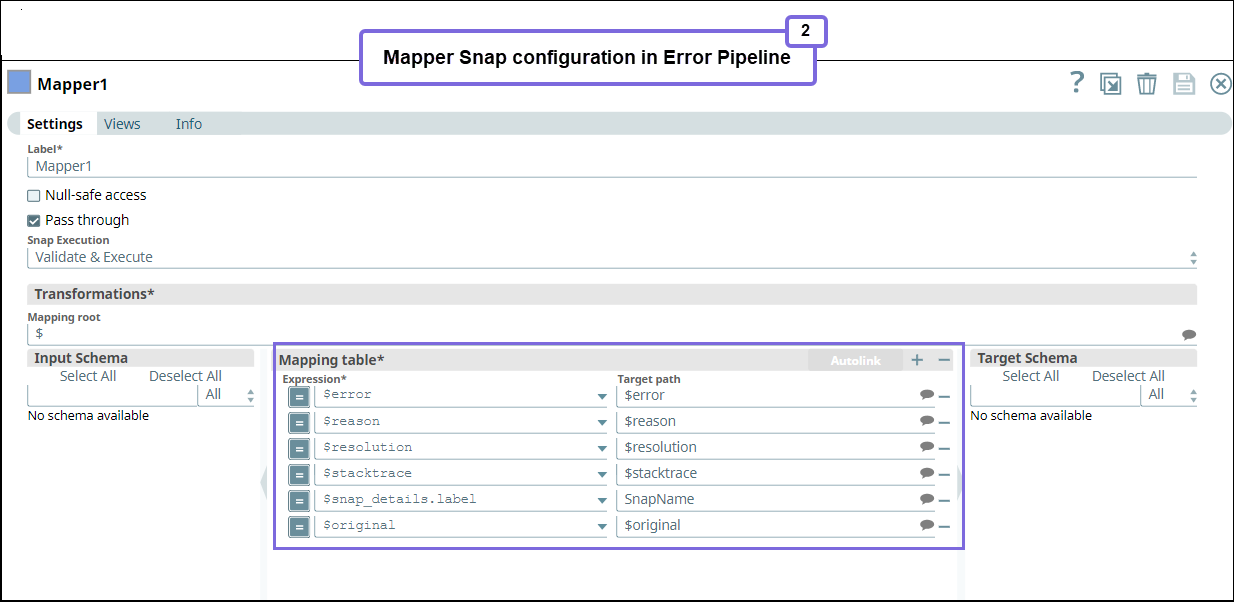Viewport: 1234px width, 602px height.
Task: Click Select All in Target Schema
Action: point(1030,376)
